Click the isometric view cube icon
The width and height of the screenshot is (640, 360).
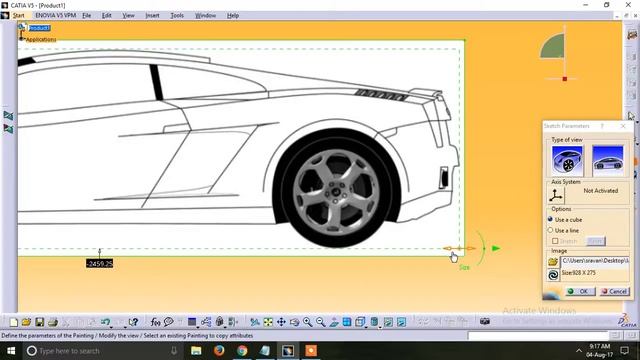point(360,322)
